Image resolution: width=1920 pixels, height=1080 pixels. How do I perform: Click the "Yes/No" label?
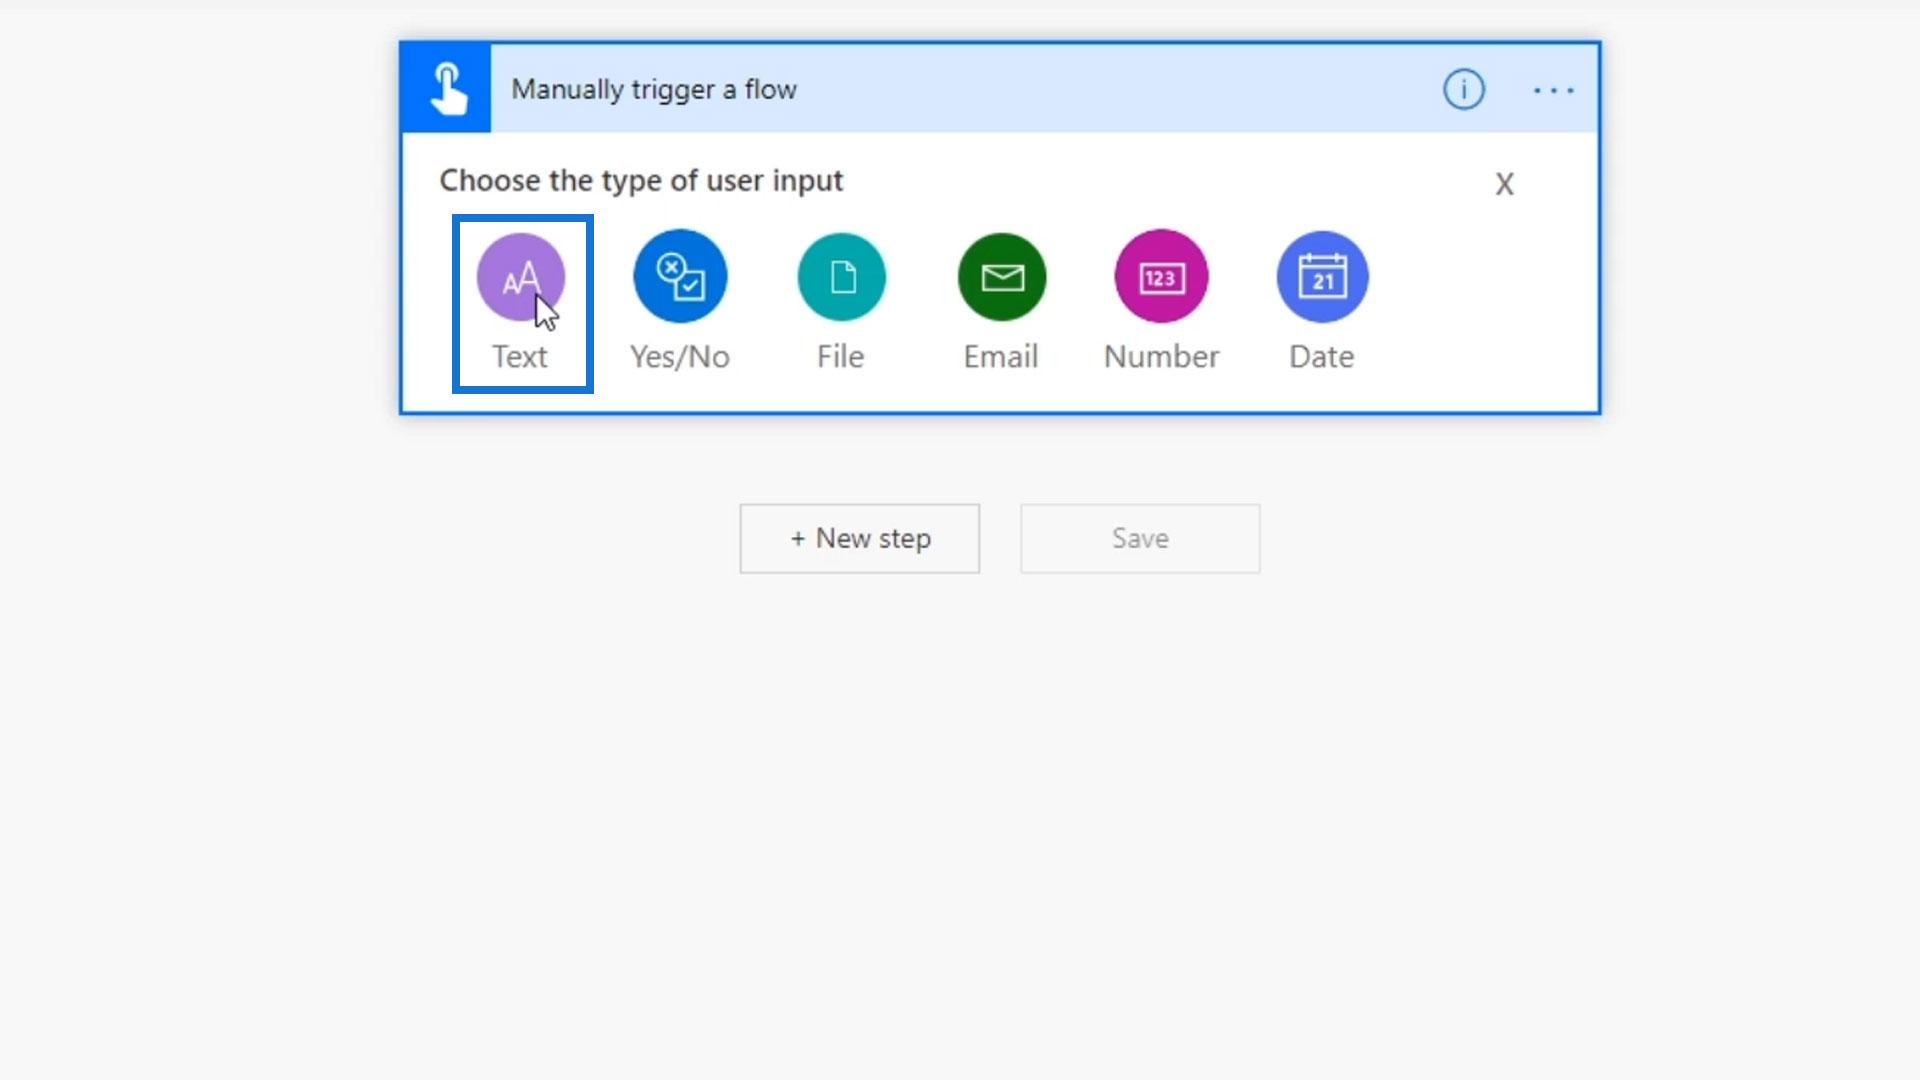680,357
